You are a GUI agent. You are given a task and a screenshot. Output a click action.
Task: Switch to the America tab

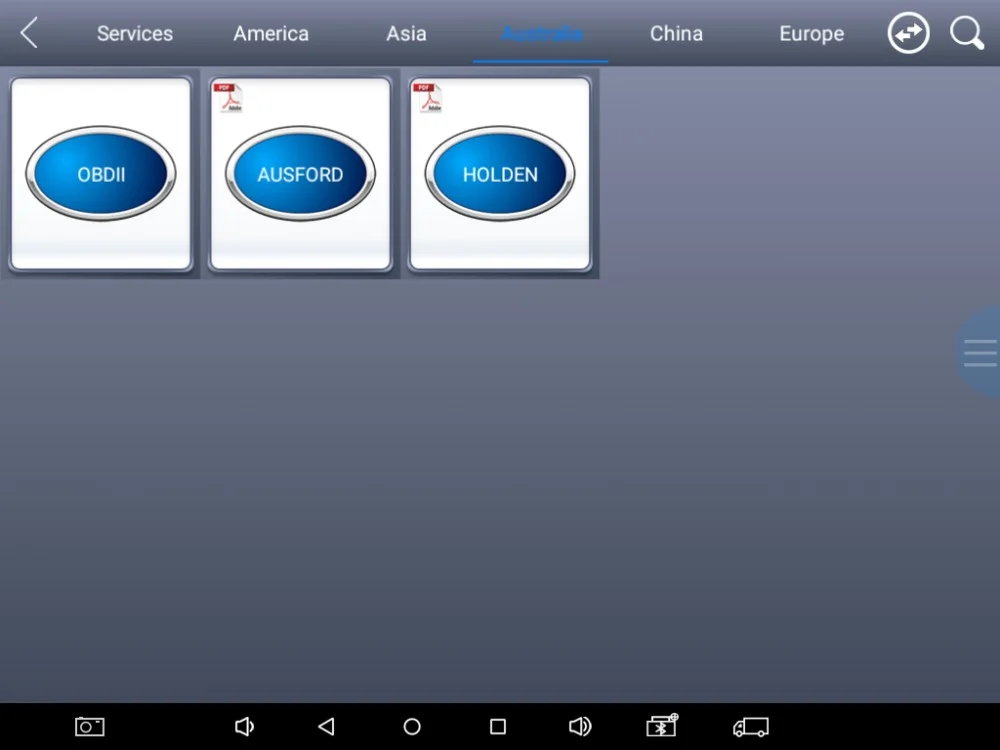pos(270,33)
